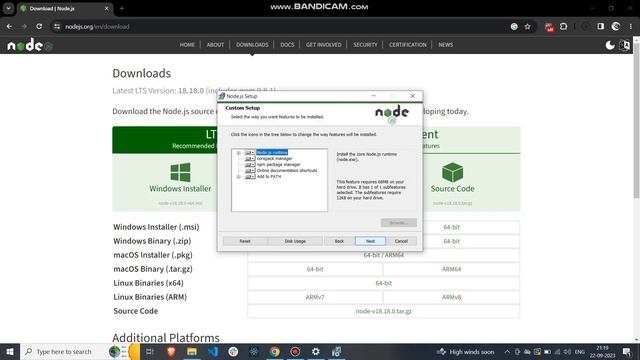
Task: Download macOS Binary ARM64 tar.gz
Action: (451, 269)
